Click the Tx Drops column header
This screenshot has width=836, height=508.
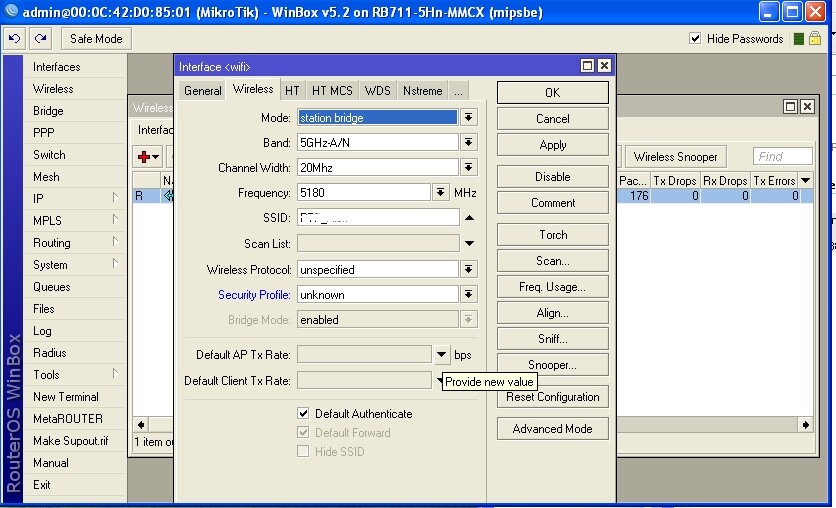[674, 181]
